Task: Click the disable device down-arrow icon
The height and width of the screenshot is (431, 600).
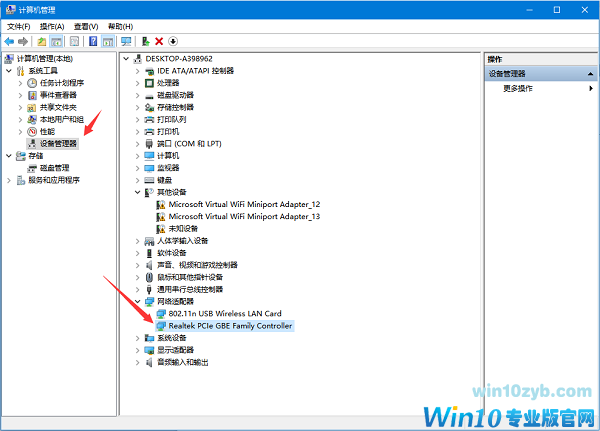Action: [173, 41]
